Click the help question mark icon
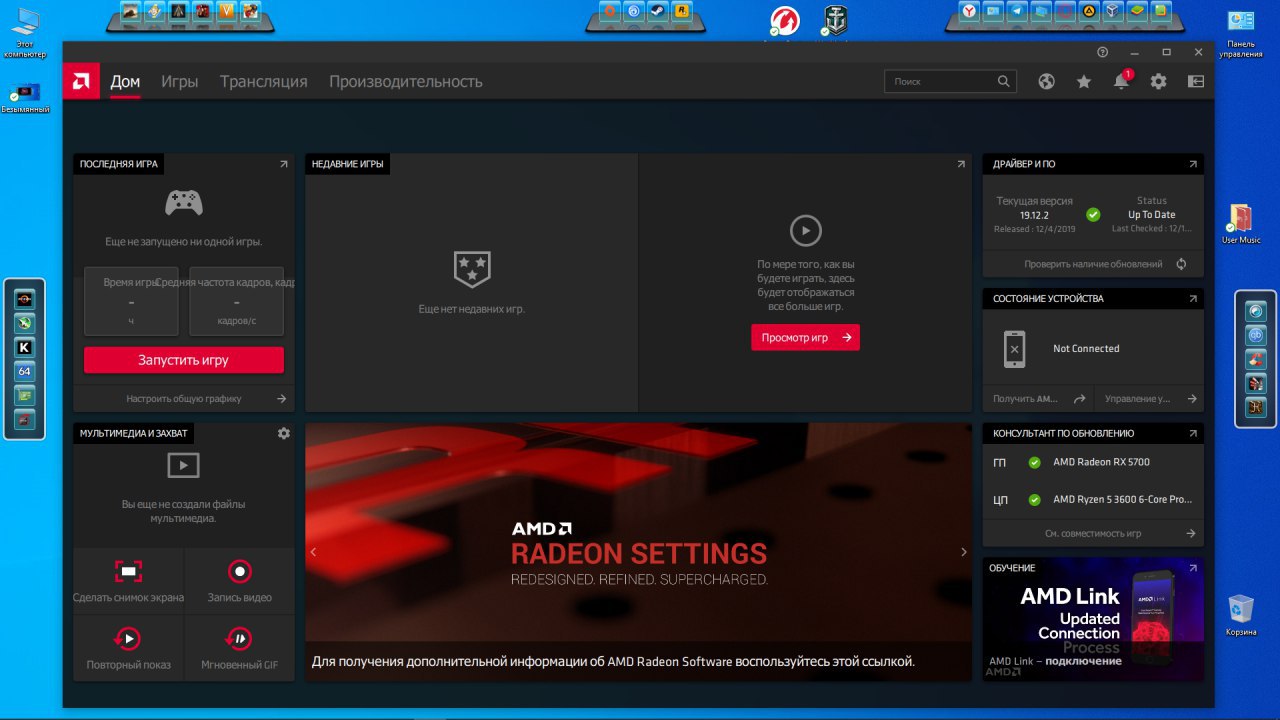 [1102, 52]
